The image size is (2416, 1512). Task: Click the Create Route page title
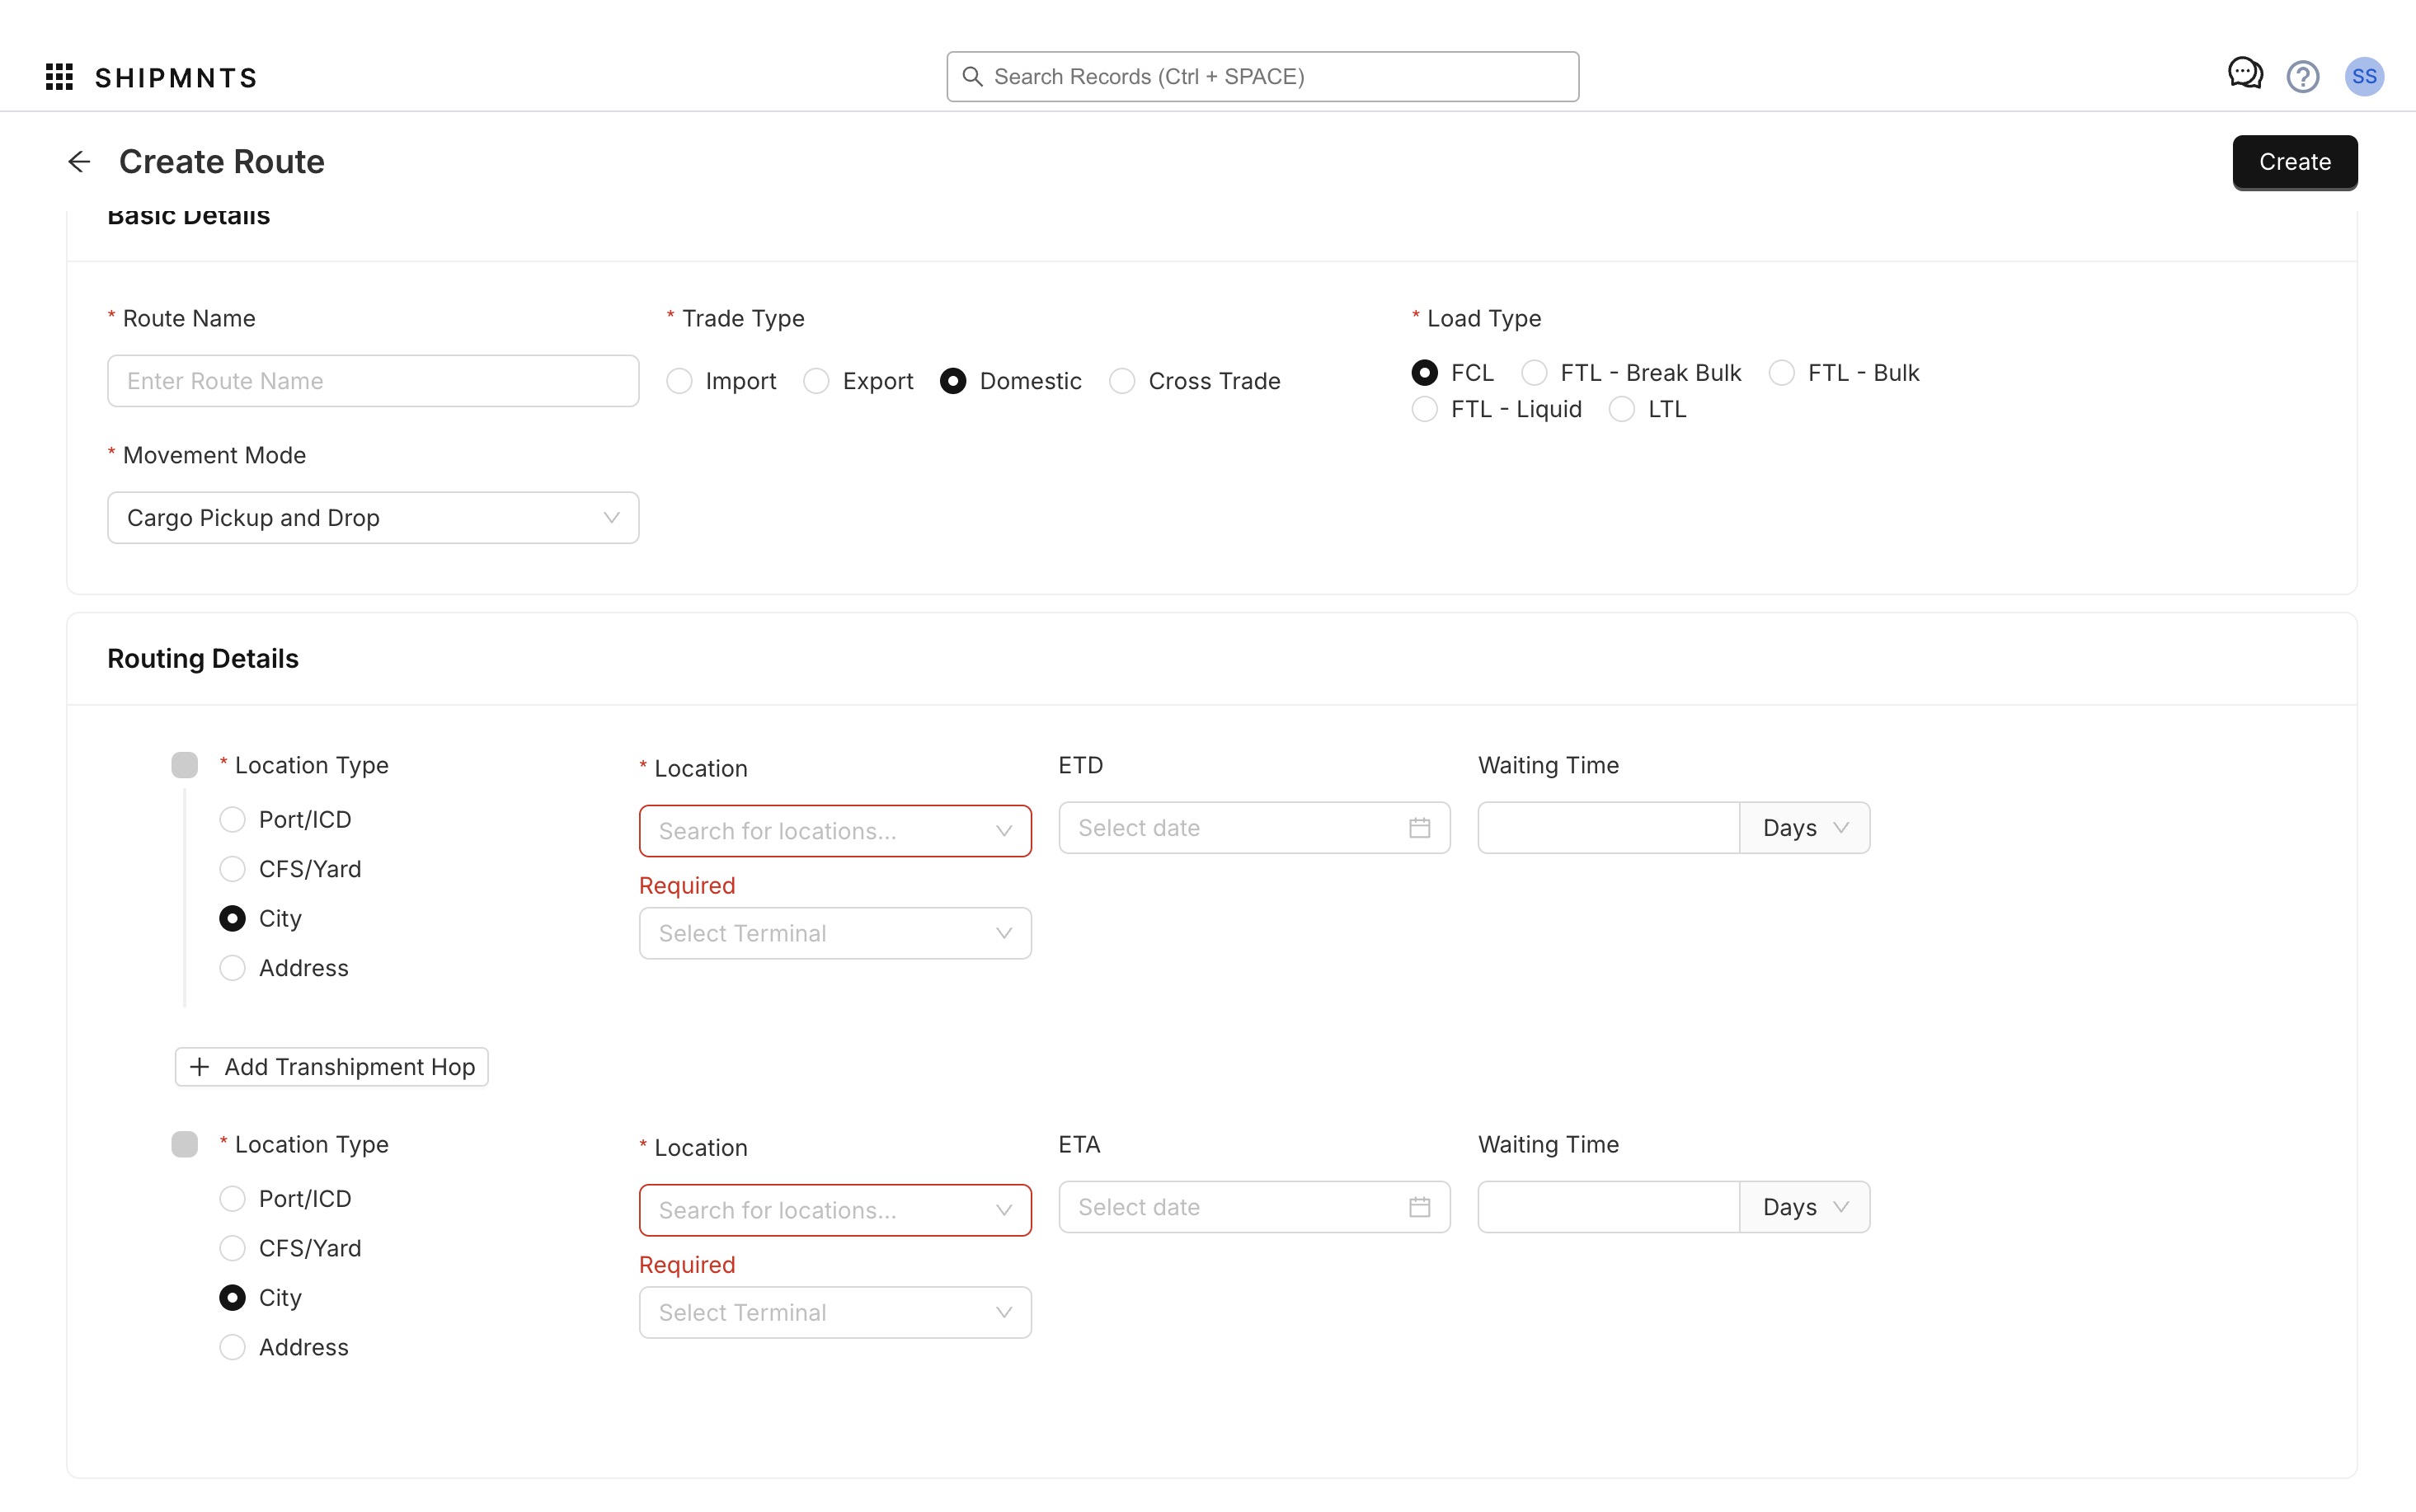pos(221,162)
